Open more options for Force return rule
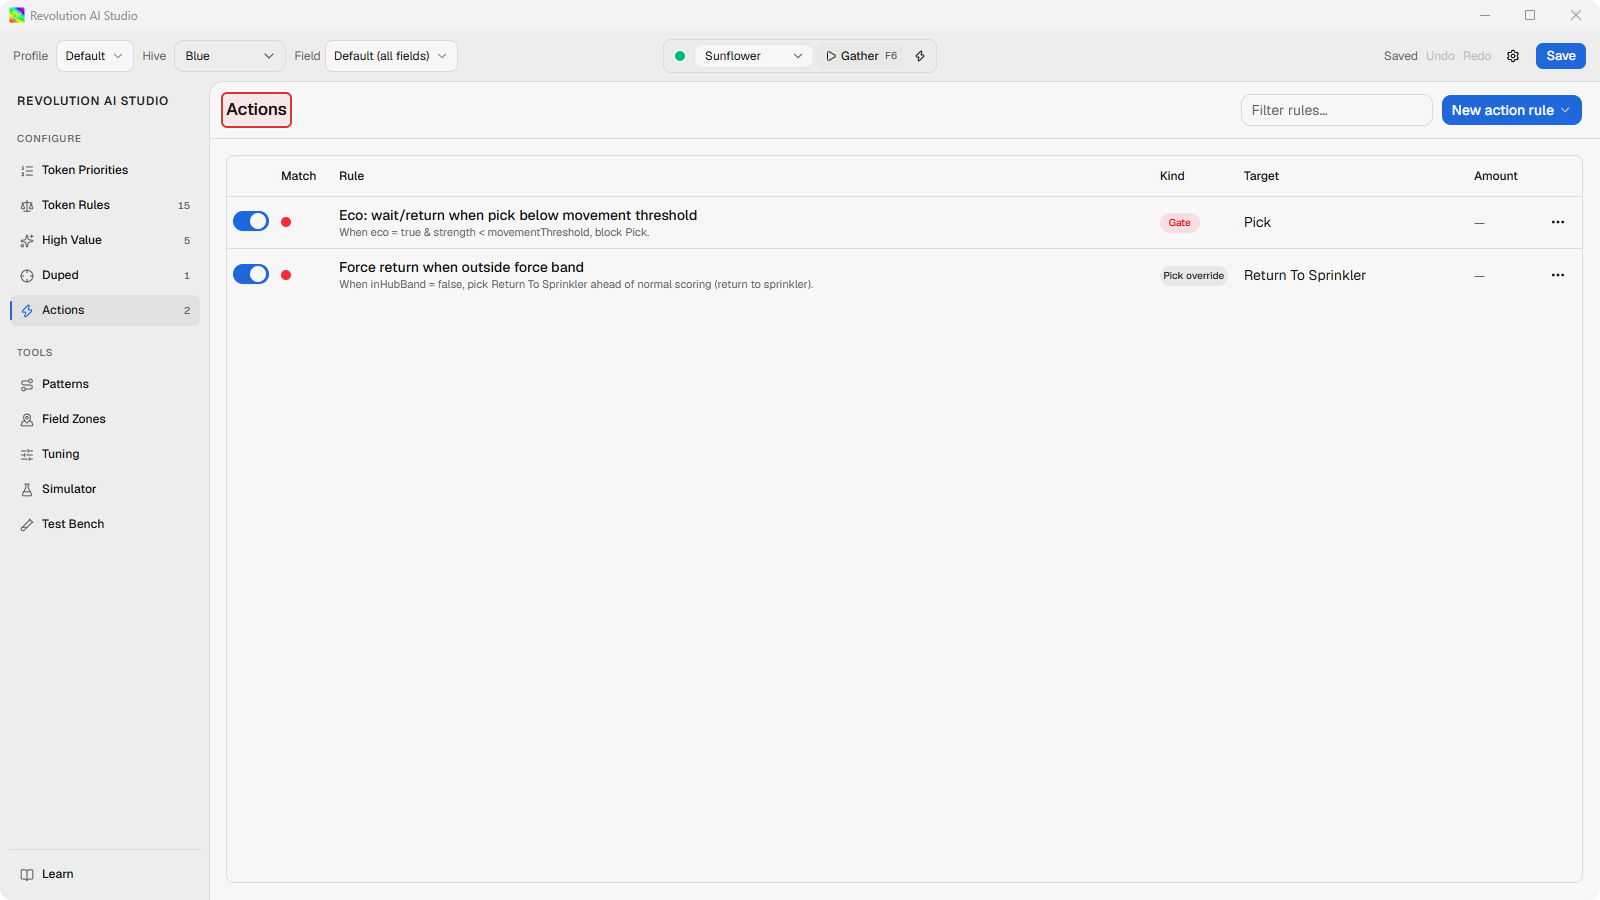The image size is (1600, 900). pos(1558,275)
